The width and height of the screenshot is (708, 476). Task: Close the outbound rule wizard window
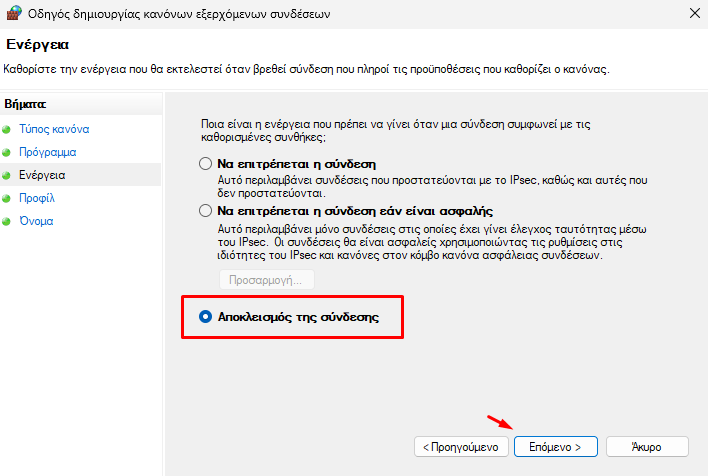pyautogui.click(x=695, y=14)
